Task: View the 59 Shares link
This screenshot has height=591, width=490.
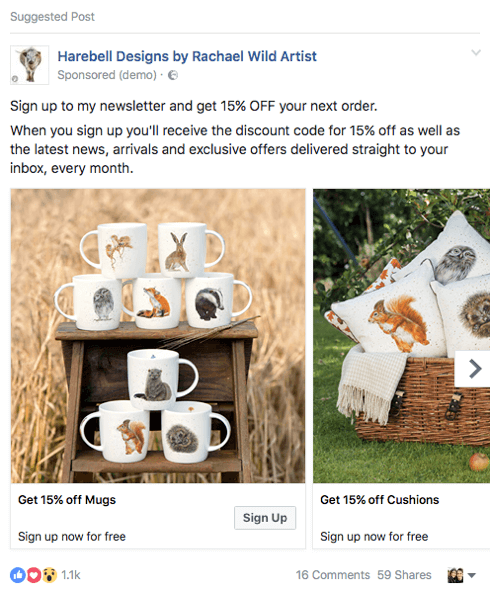Action: click(x=404, y=575)
